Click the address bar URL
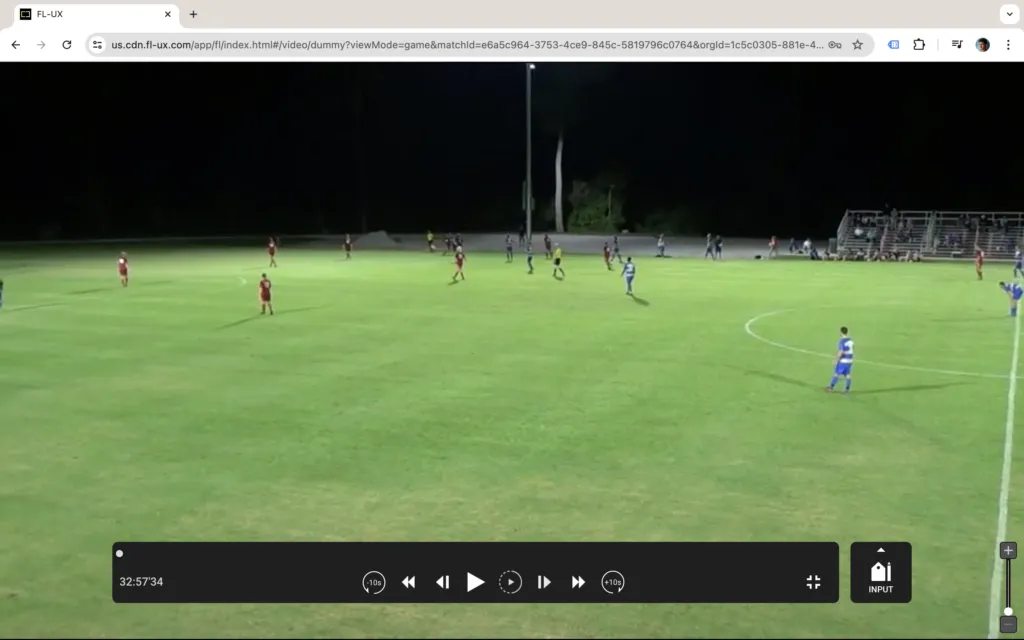 pyautogui.click(x=467, y=44)
